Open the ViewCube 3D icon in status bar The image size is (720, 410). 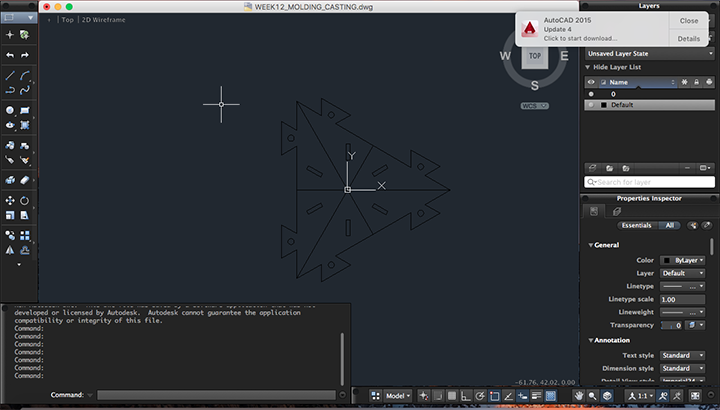click(607, 396)
